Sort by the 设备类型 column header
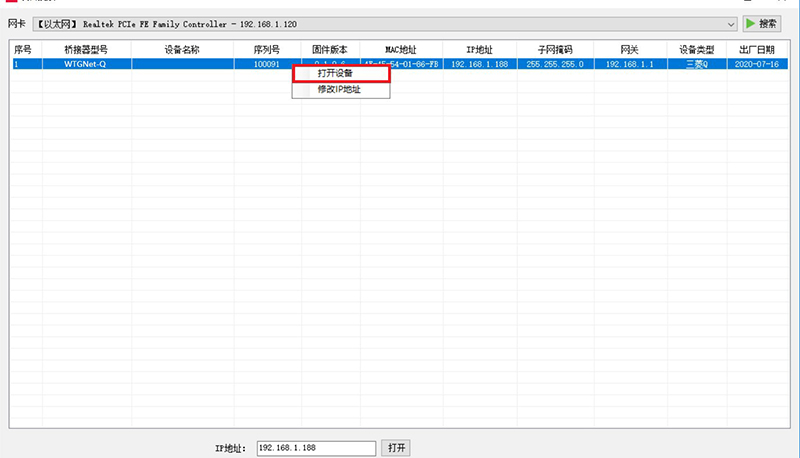 (697, 48)
